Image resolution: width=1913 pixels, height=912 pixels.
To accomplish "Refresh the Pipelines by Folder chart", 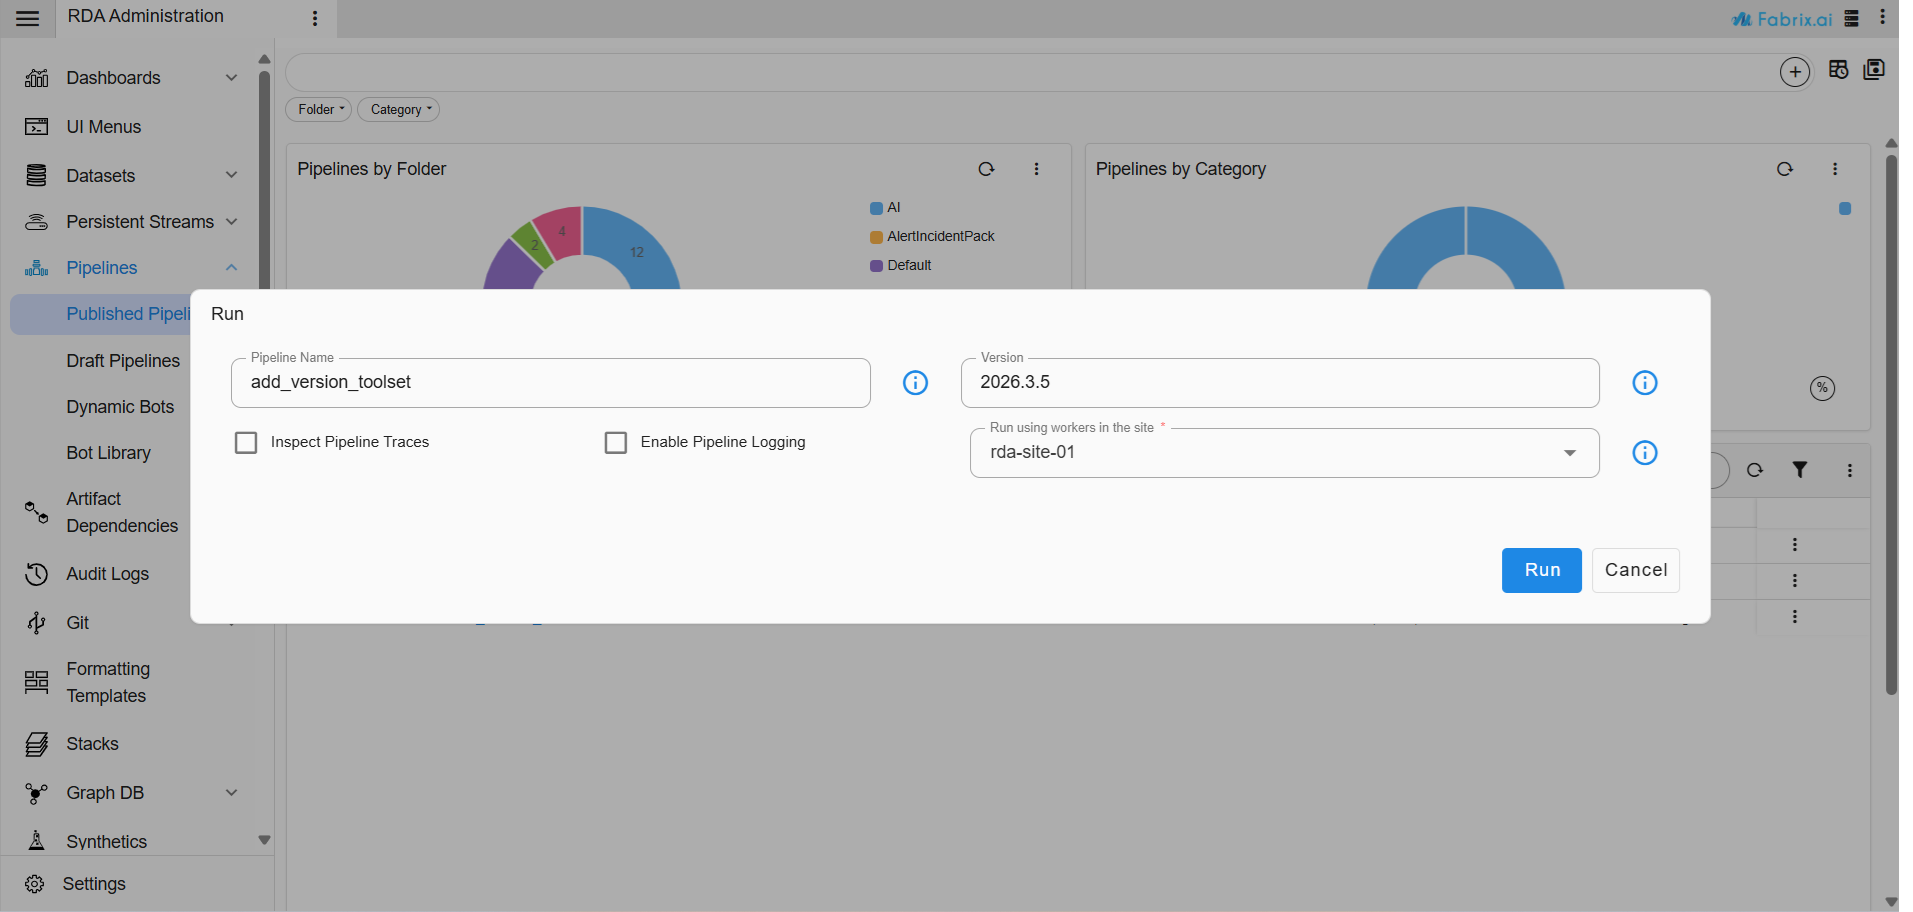I will point(986,169).
